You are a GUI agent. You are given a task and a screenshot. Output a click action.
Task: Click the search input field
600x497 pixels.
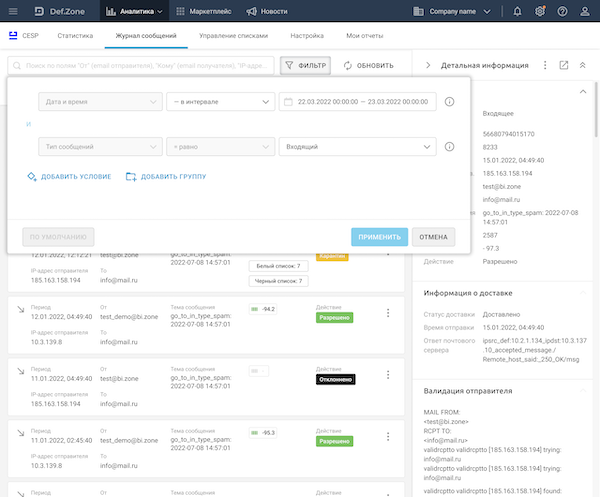click(x=141, y=65)
